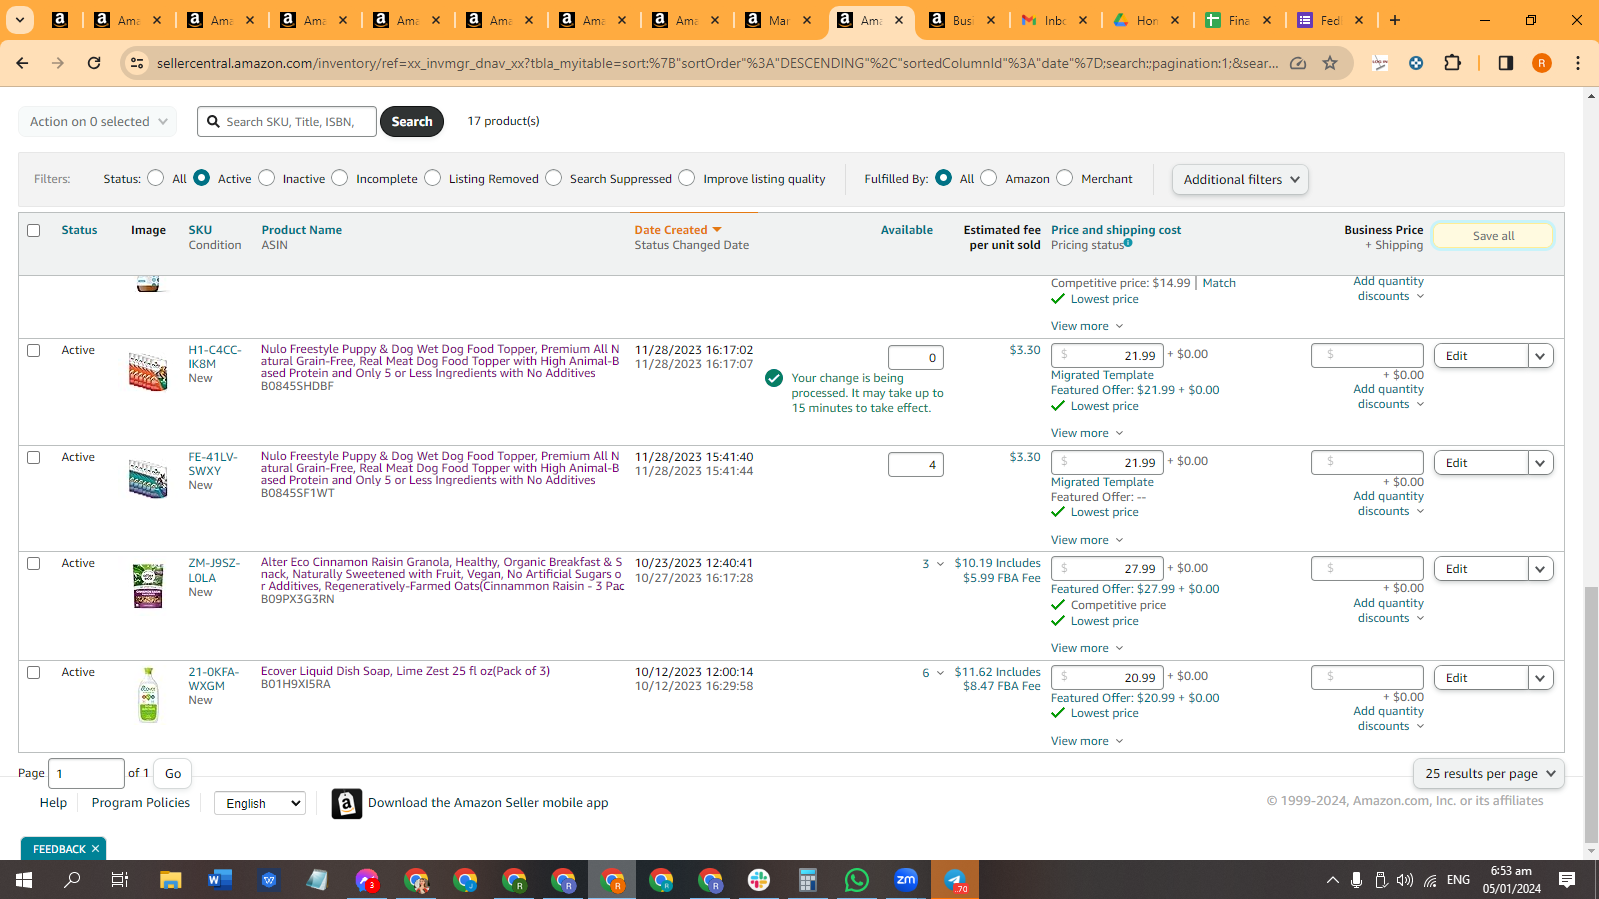Select the checkbox for SKU H1-C4CC-IK8M
This screenshot has height=899, width=1599.
(x=34, y=351)
